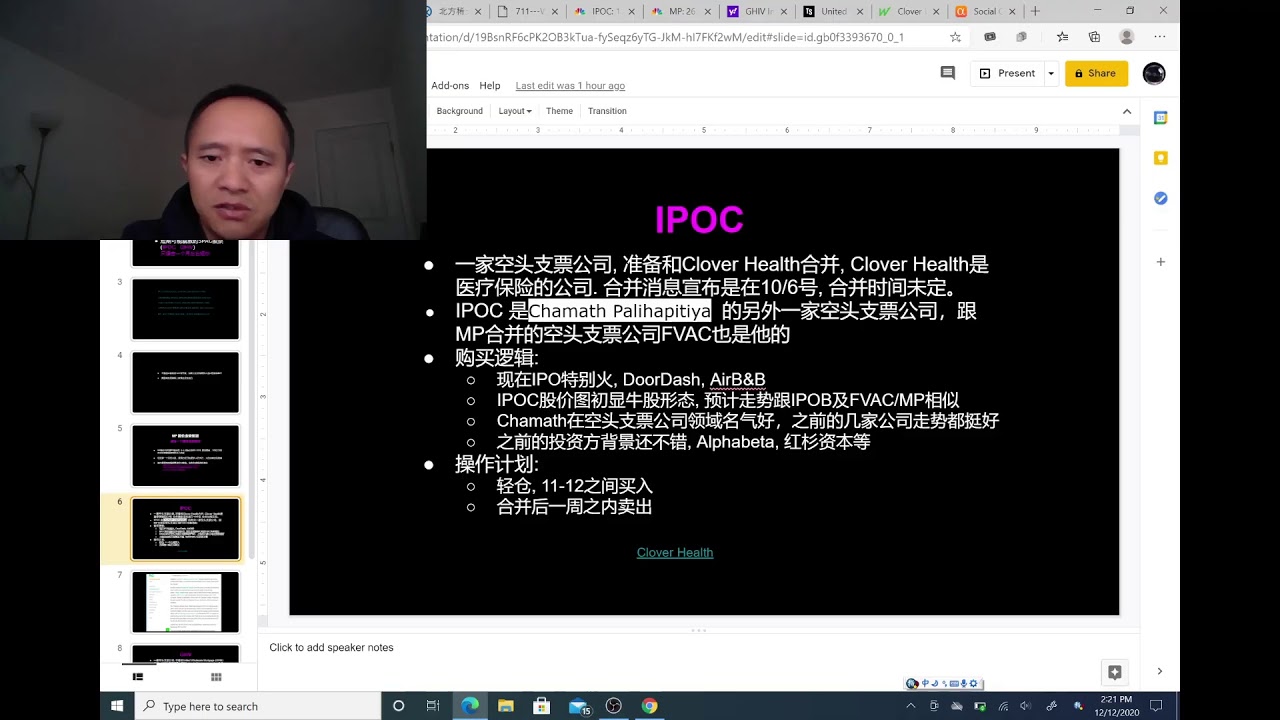Switch to the IPOC browser tab

(x=606, y=12)
